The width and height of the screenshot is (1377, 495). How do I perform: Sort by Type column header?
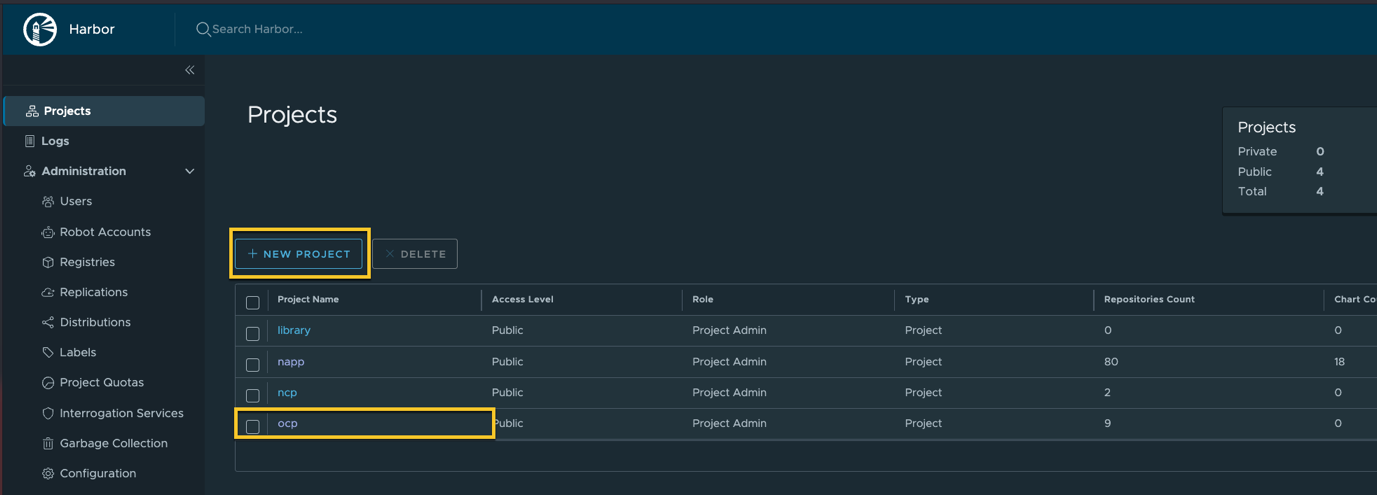tap(917, 299)
